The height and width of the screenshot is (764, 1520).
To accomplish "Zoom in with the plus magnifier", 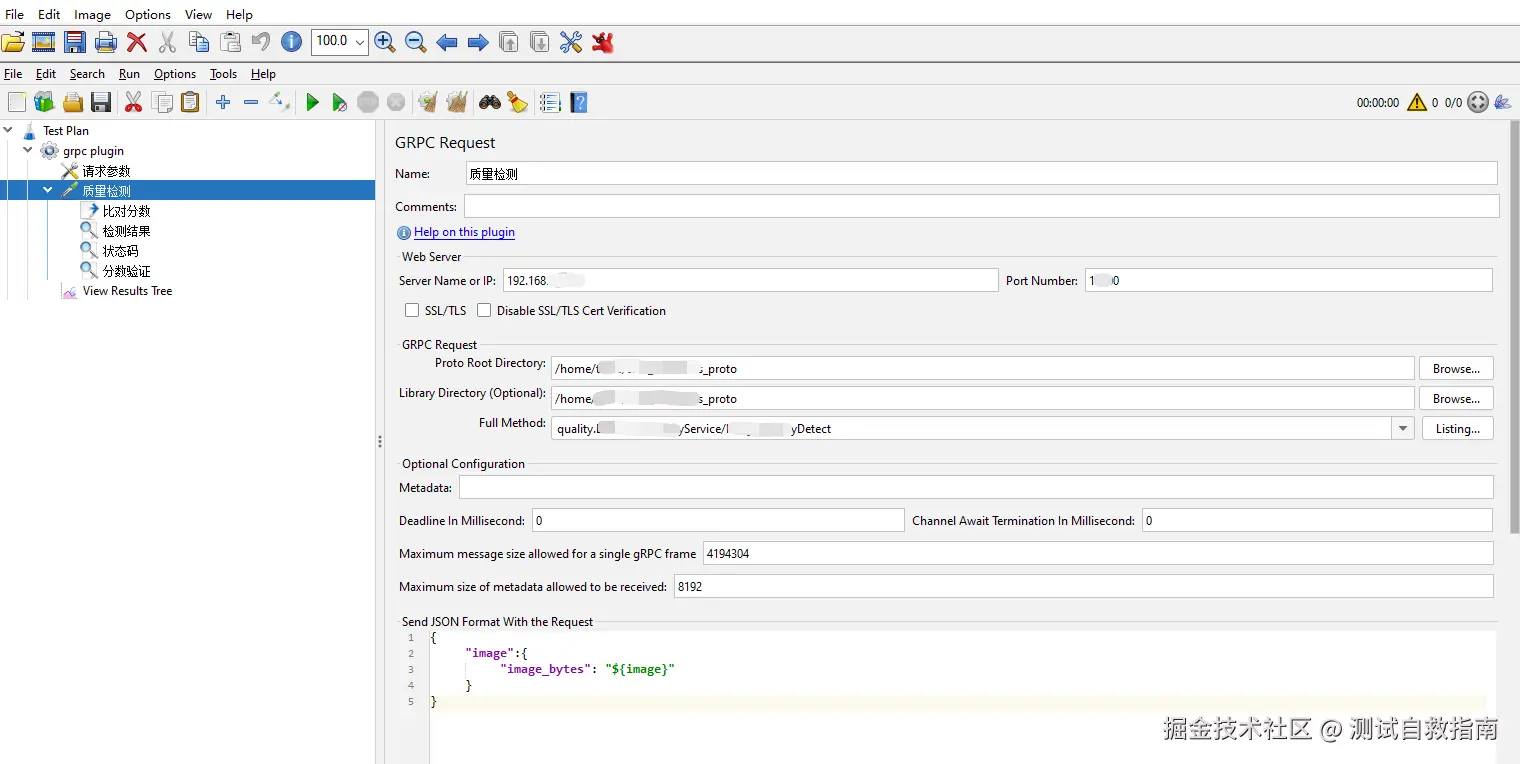I will [384, 42].
